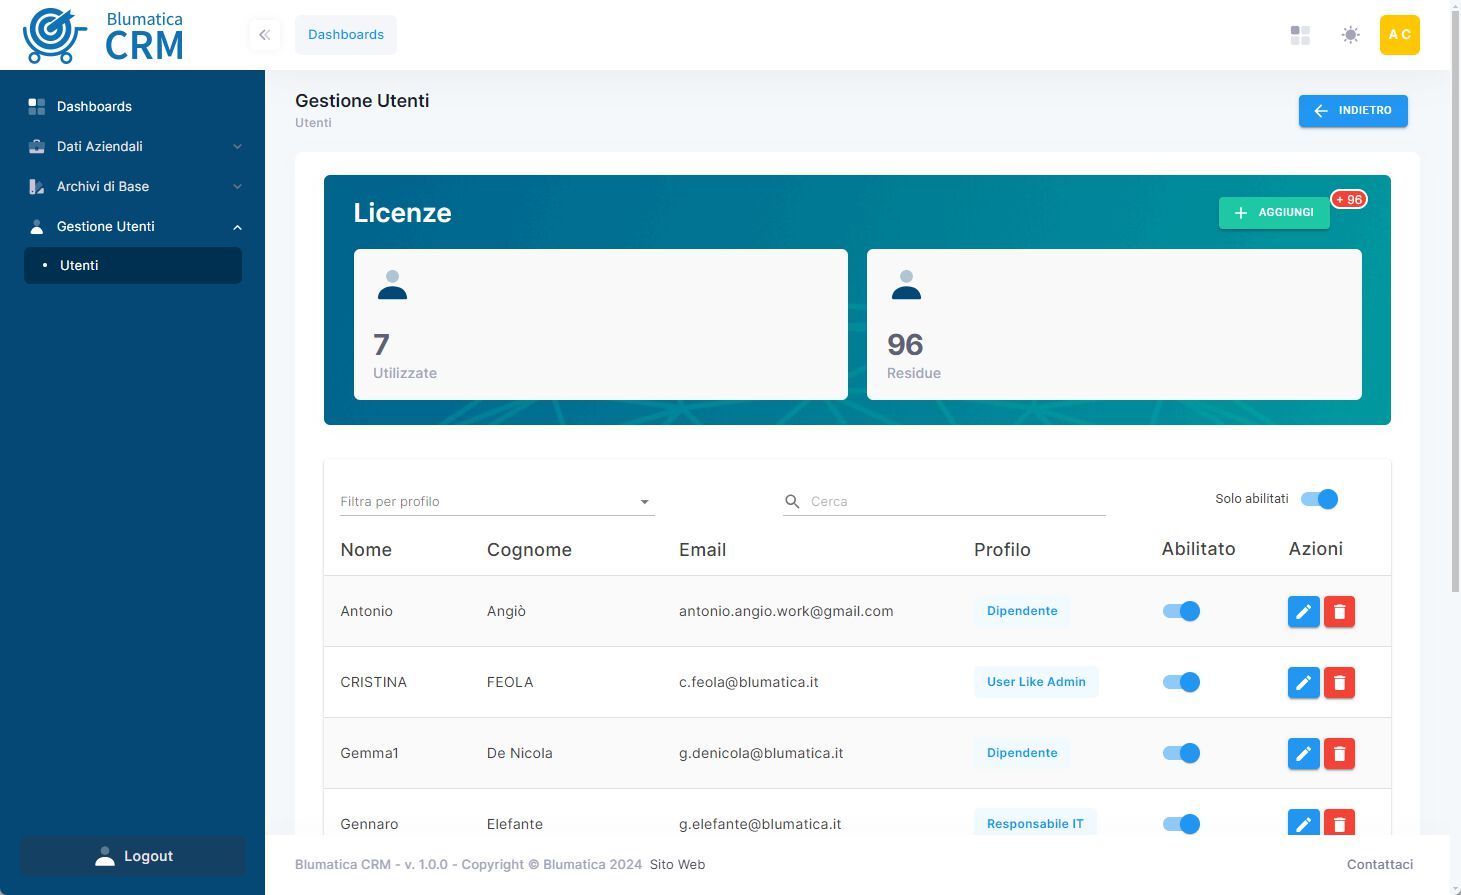Click the INDIETRO back button

(x=1352, y=111)
